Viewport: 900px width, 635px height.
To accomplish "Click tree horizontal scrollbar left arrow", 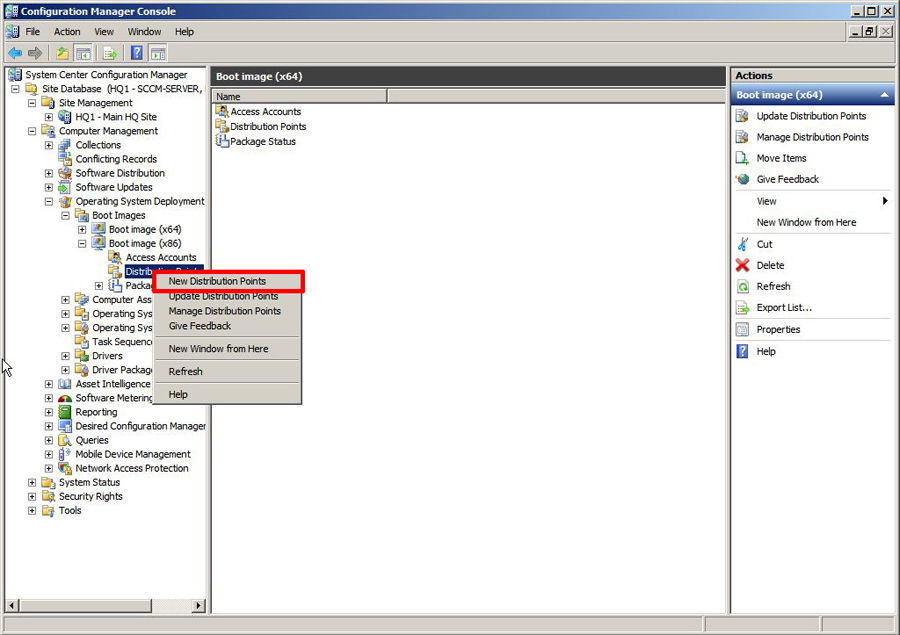I will (12, 605).
